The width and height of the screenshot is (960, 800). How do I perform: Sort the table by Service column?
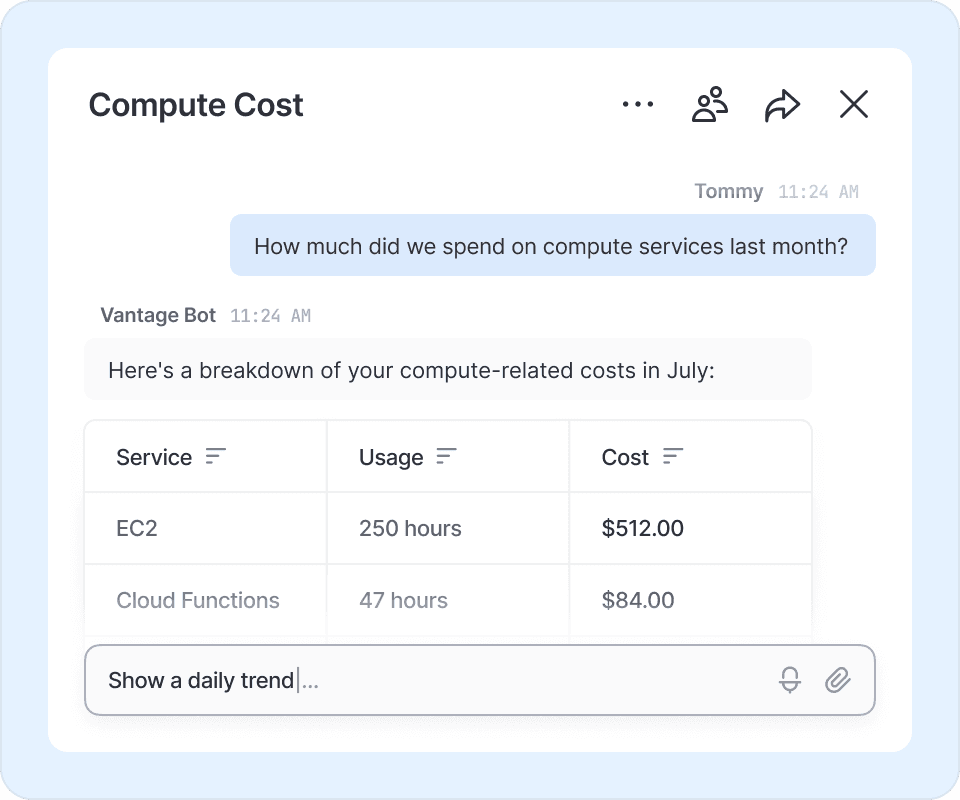coord(216,457)
